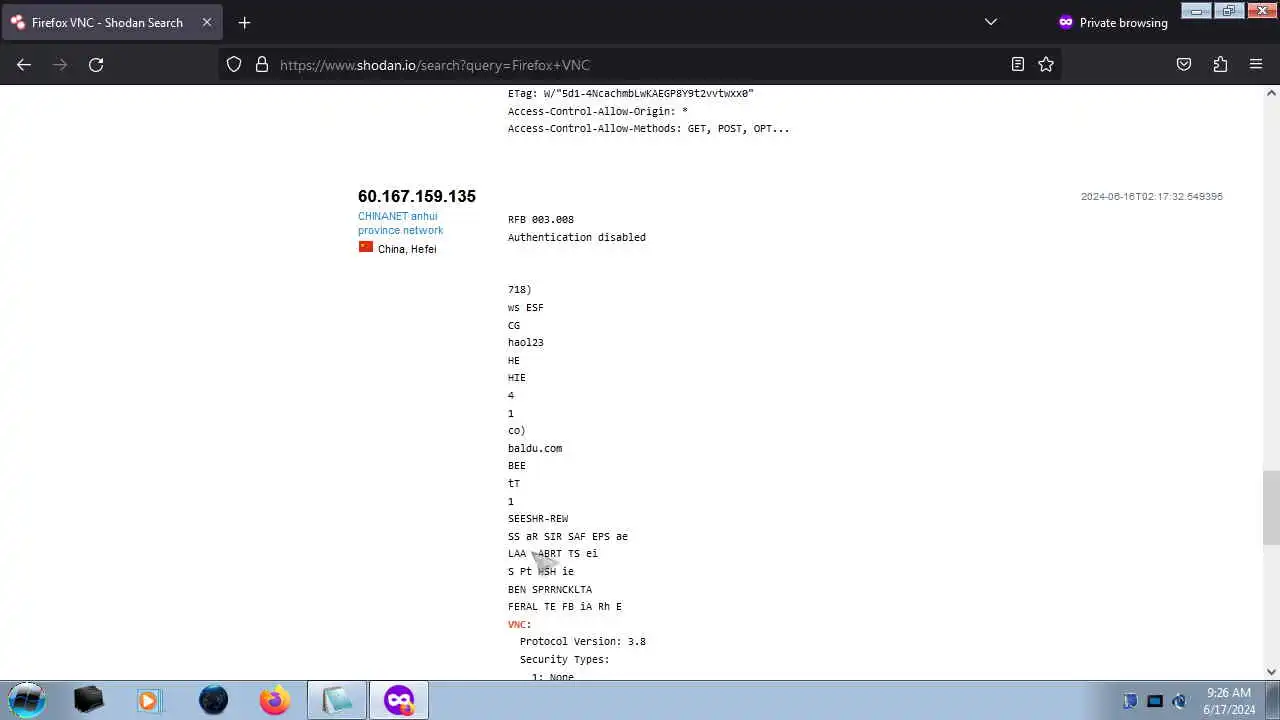Click the system tray volume icon
Viewport: 1280px width, 720px height.
1179,701
